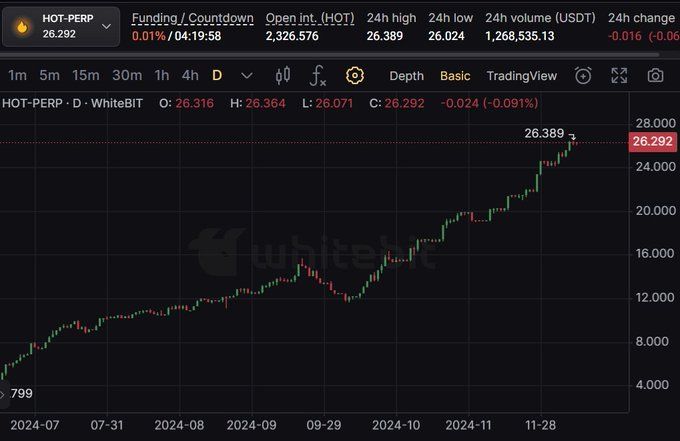Create a price alert clock icon
Screen dimensions: 680x441
(583, 75)
